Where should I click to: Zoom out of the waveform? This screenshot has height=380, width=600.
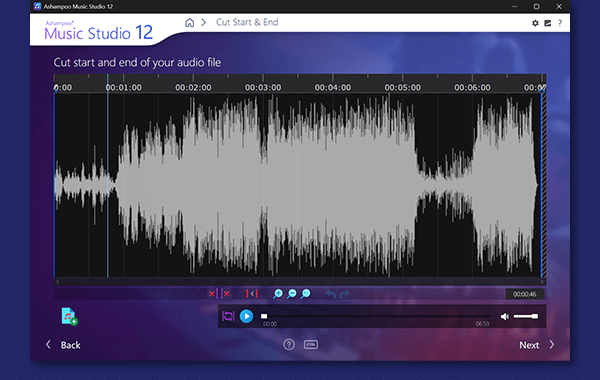pos(292,294)
